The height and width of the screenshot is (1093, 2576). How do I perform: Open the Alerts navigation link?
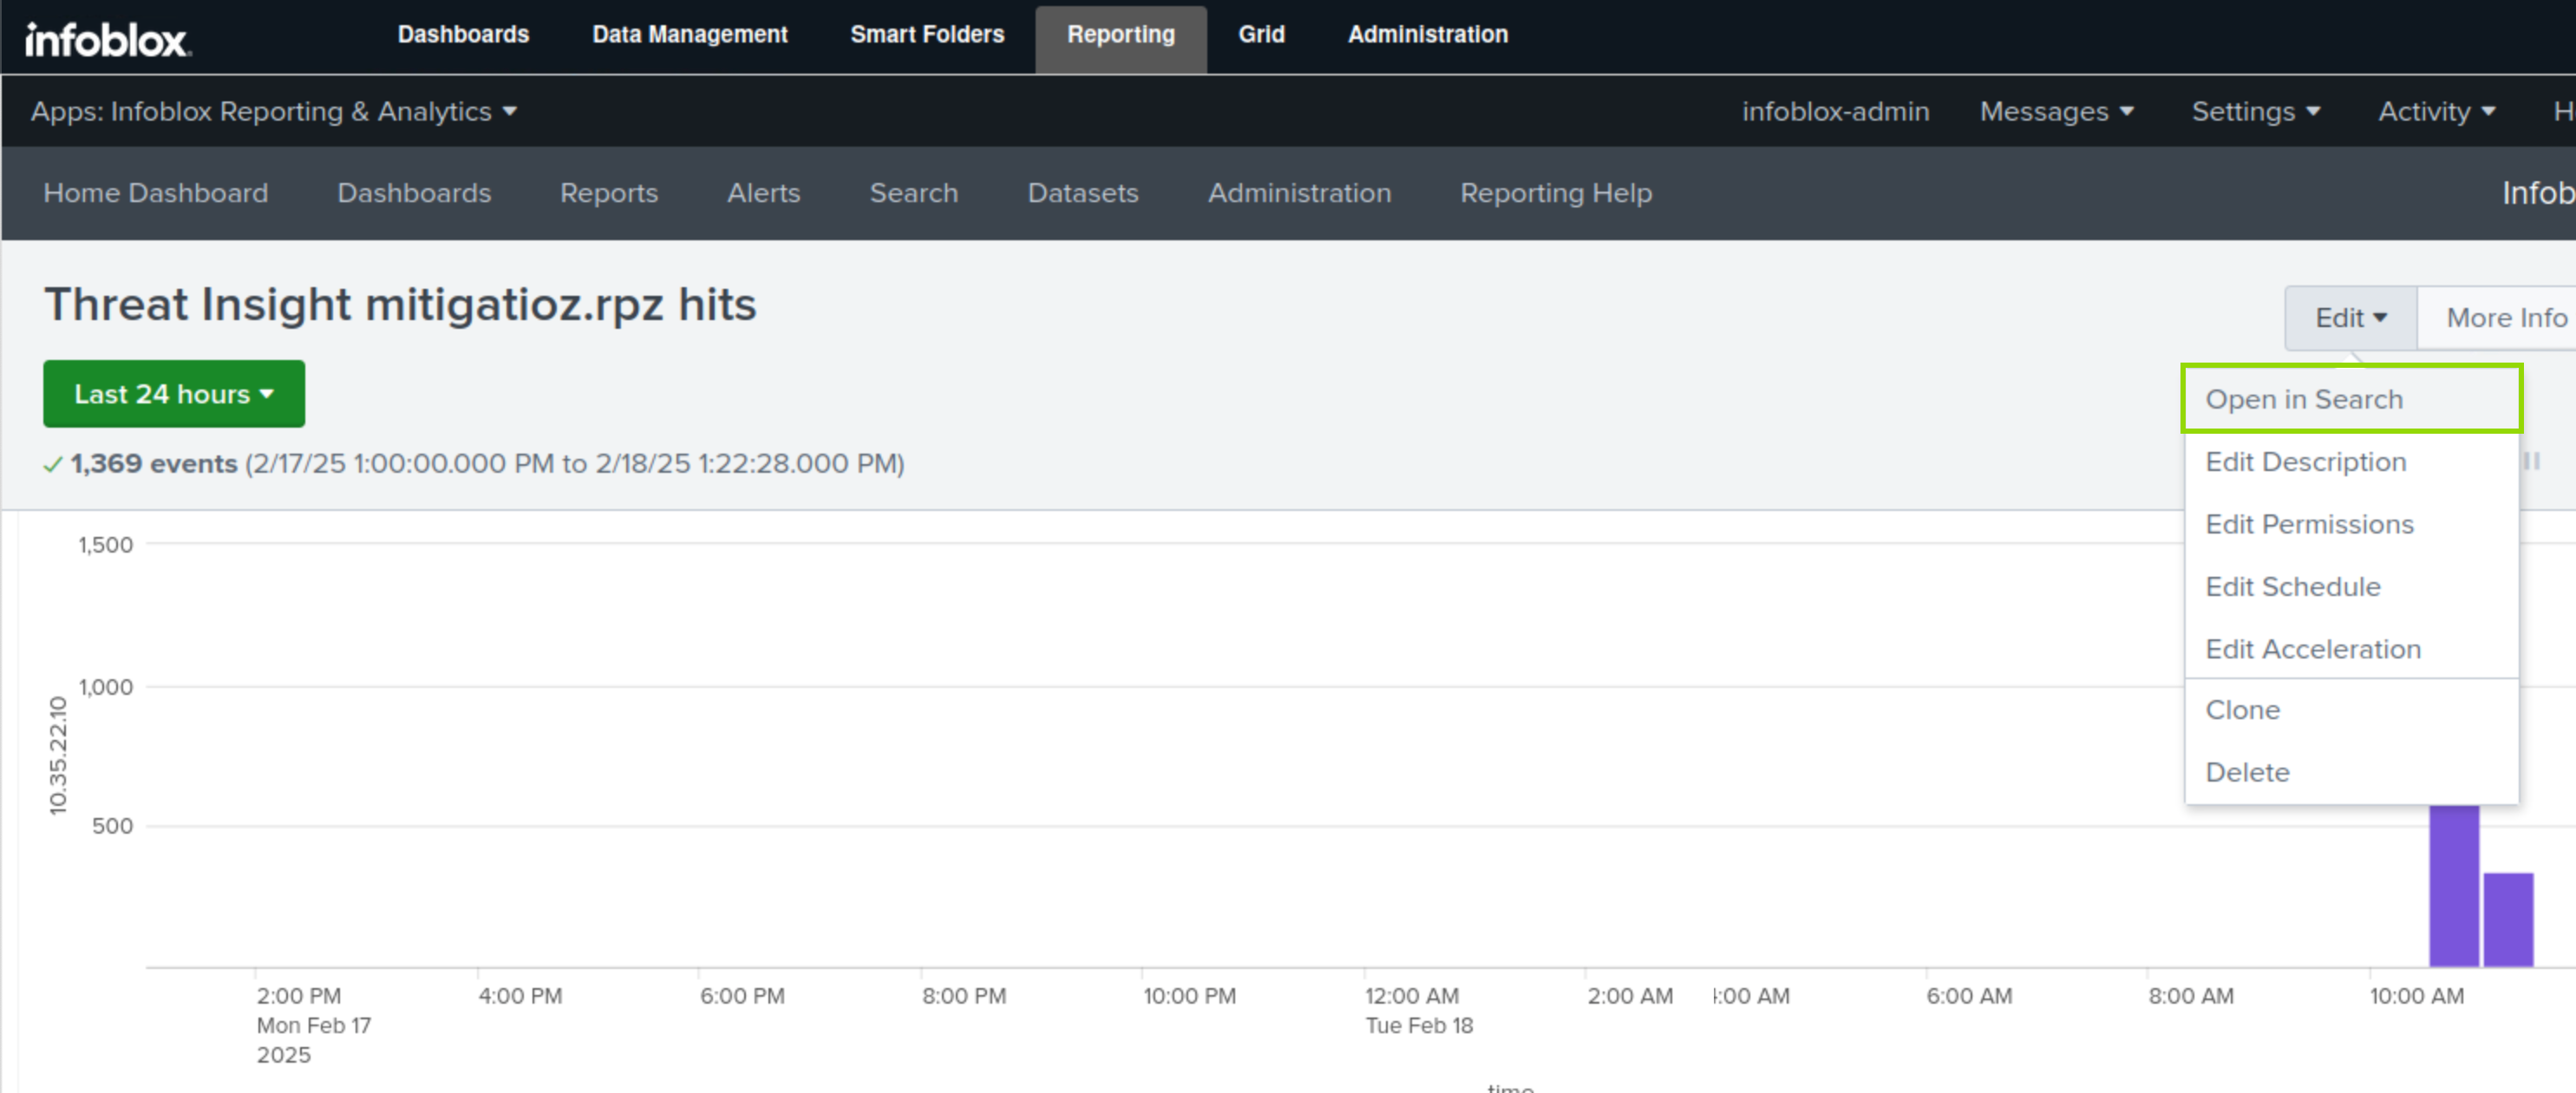click(763, 193)
